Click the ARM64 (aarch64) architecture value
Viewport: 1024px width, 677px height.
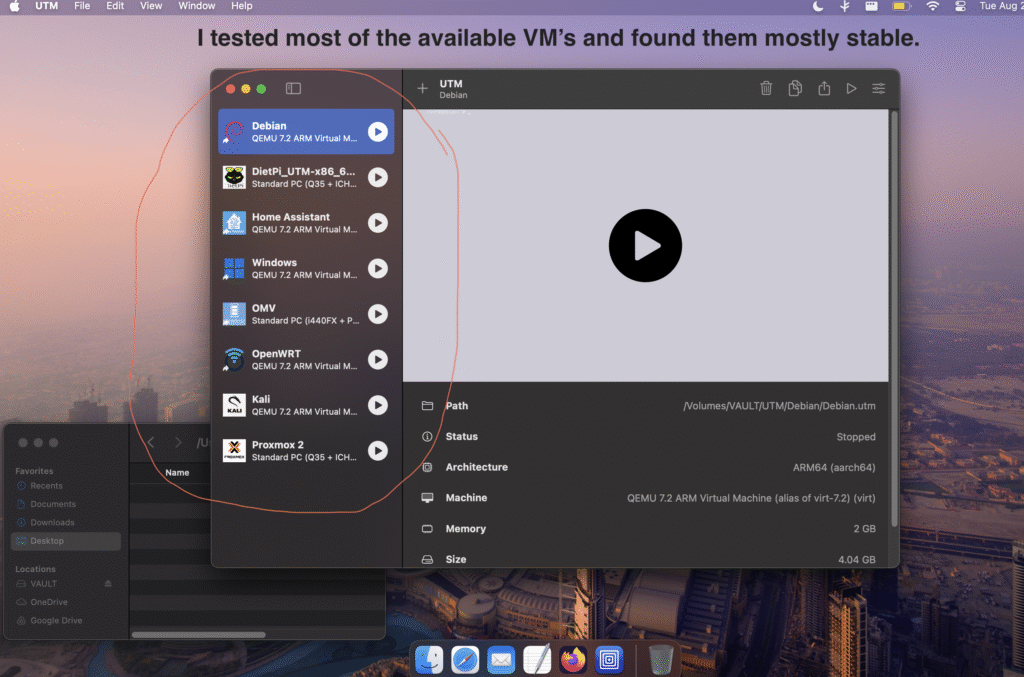tap(834, 467)
